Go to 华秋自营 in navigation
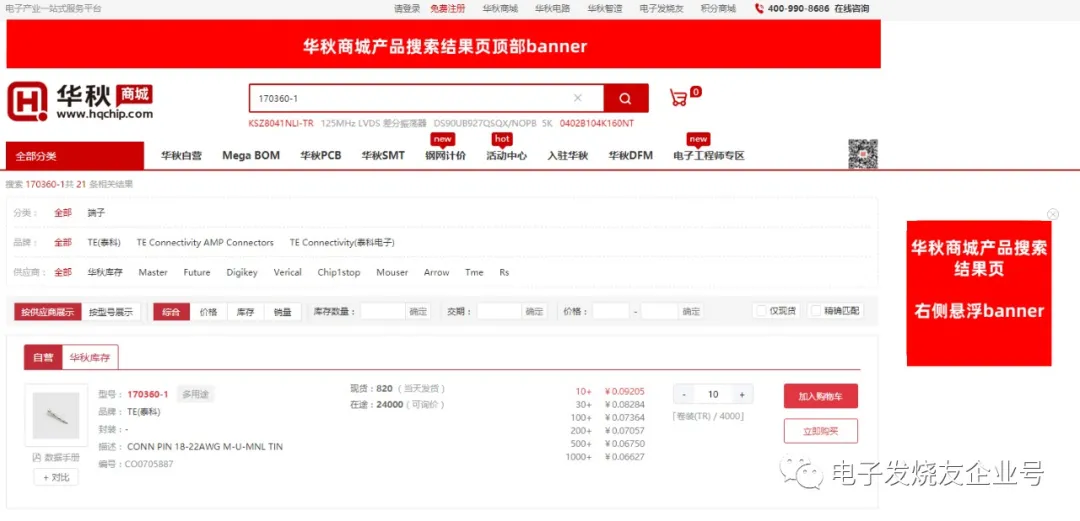 click(182, 156)
